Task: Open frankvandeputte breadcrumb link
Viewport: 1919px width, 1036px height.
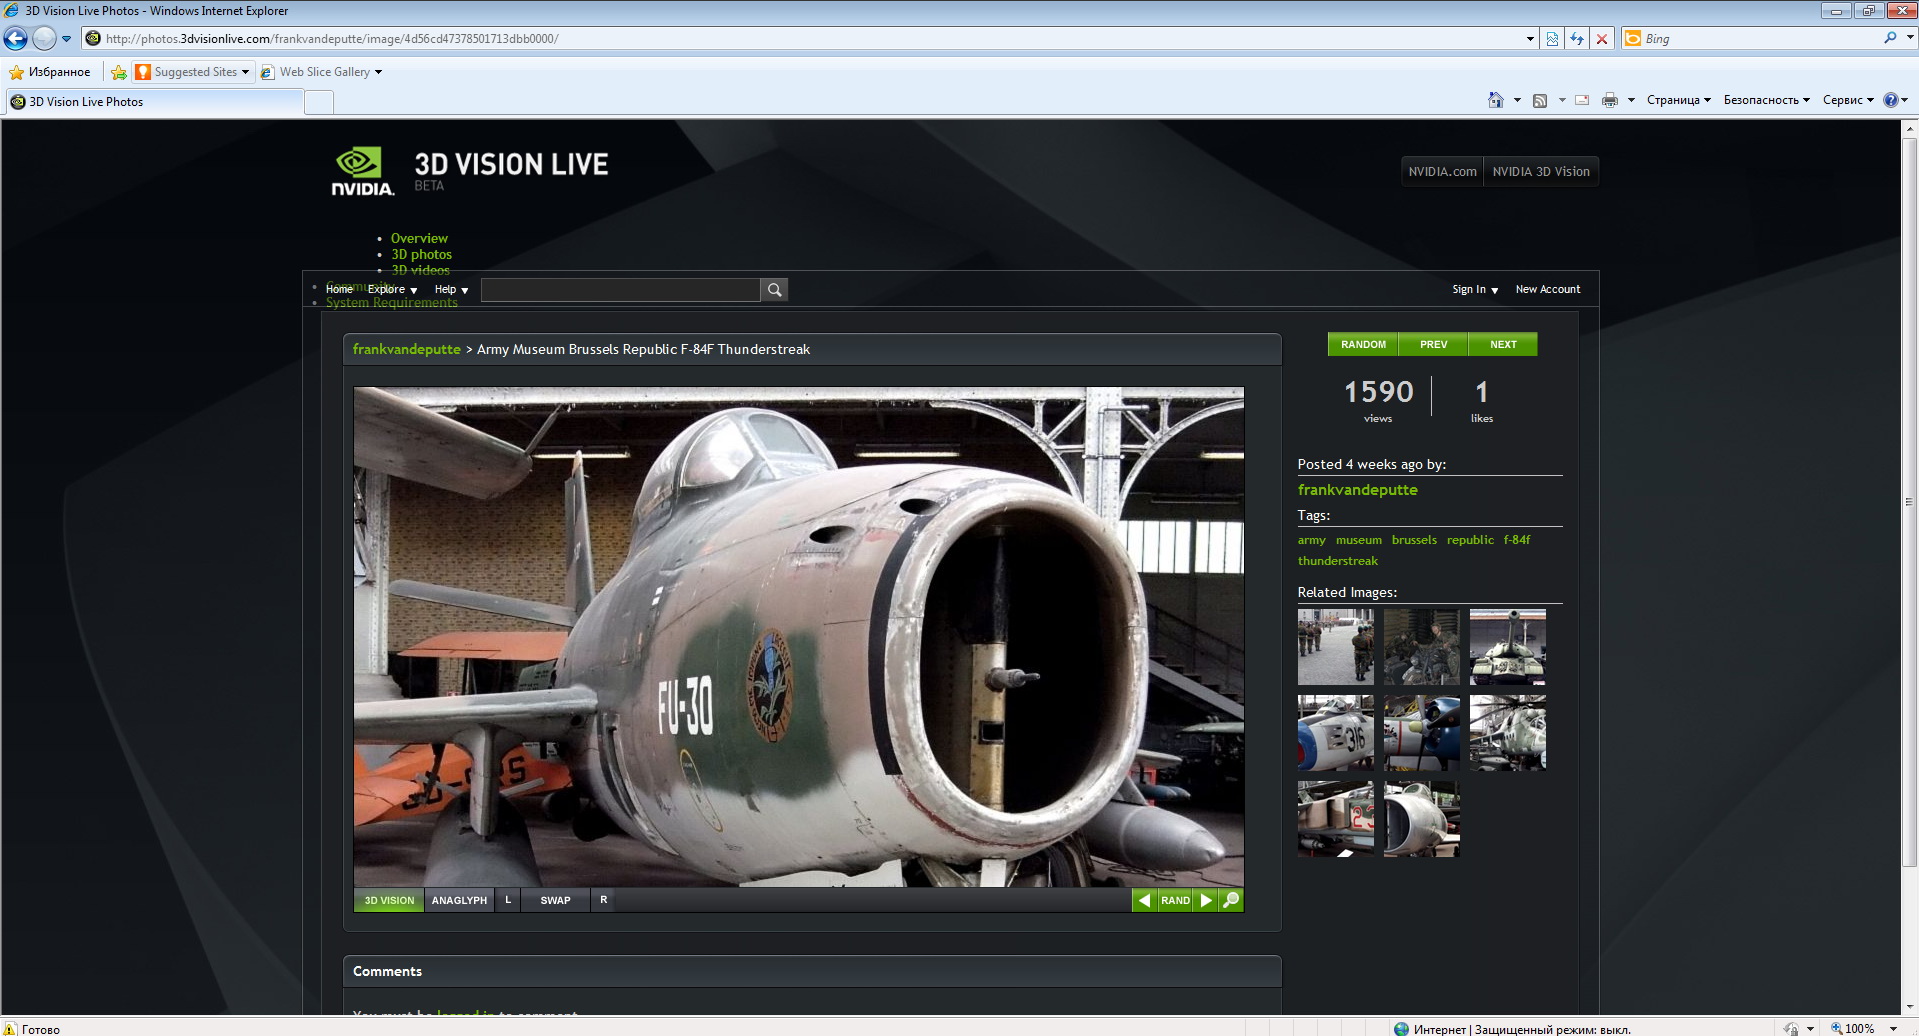Action: pyautogui.click(x=406, y=349)
